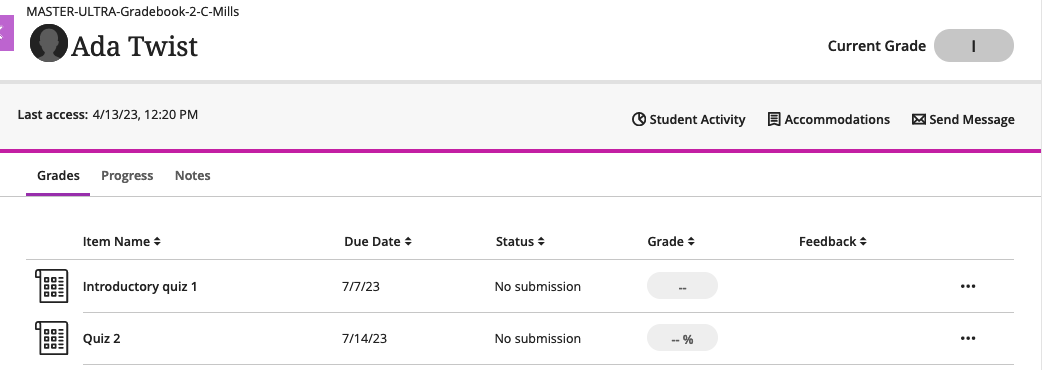Click the Current Grade pill
The width and height of the screenshot is (1042, 370).
[x=974, y=46]
